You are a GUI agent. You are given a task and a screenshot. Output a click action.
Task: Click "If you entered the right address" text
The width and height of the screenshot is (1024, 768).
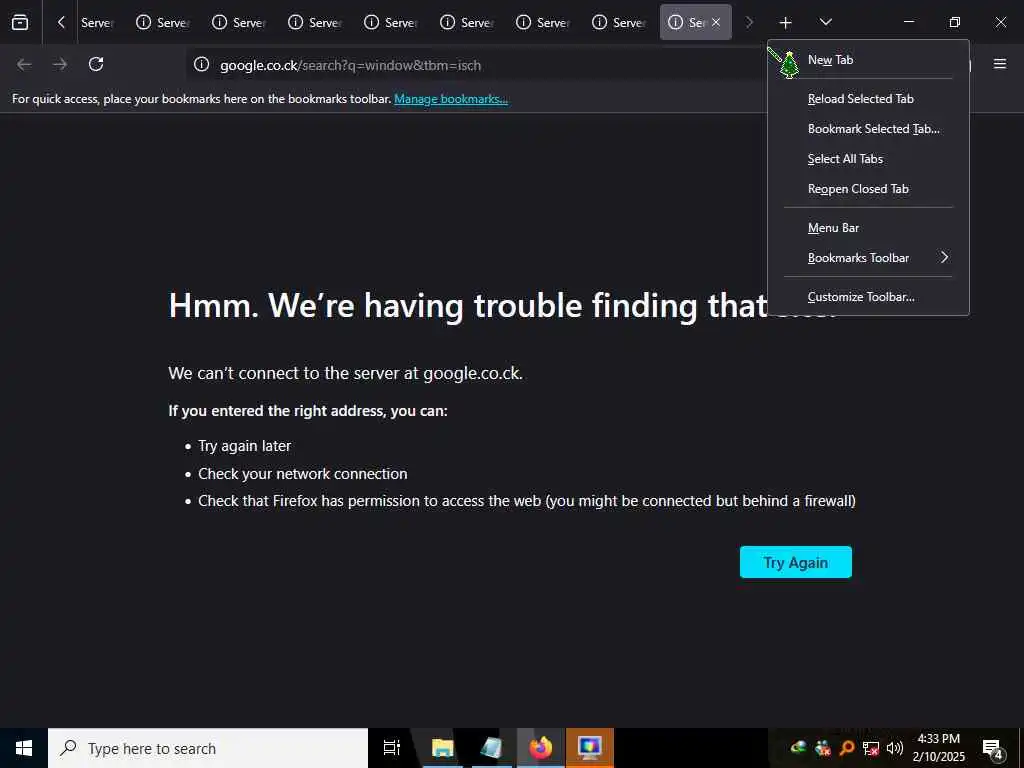pos(308,411)
